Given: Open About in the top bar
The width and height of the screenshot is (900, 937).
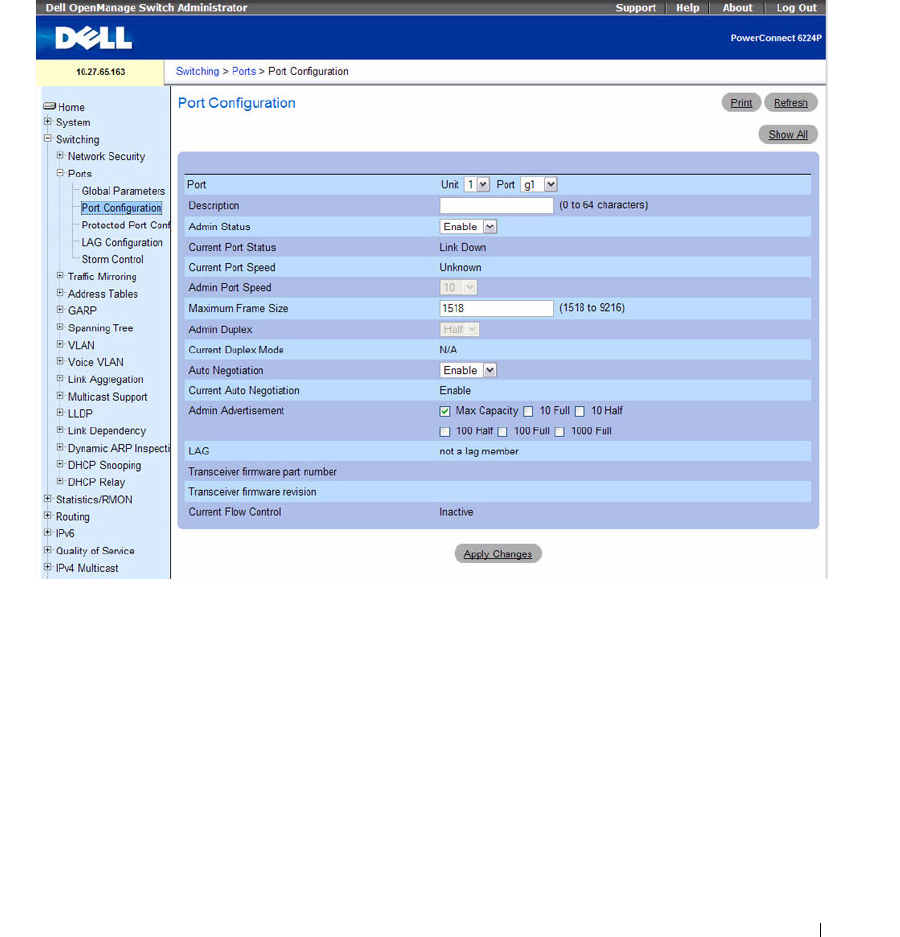Looking at the screenshot, I should (737, 8).
